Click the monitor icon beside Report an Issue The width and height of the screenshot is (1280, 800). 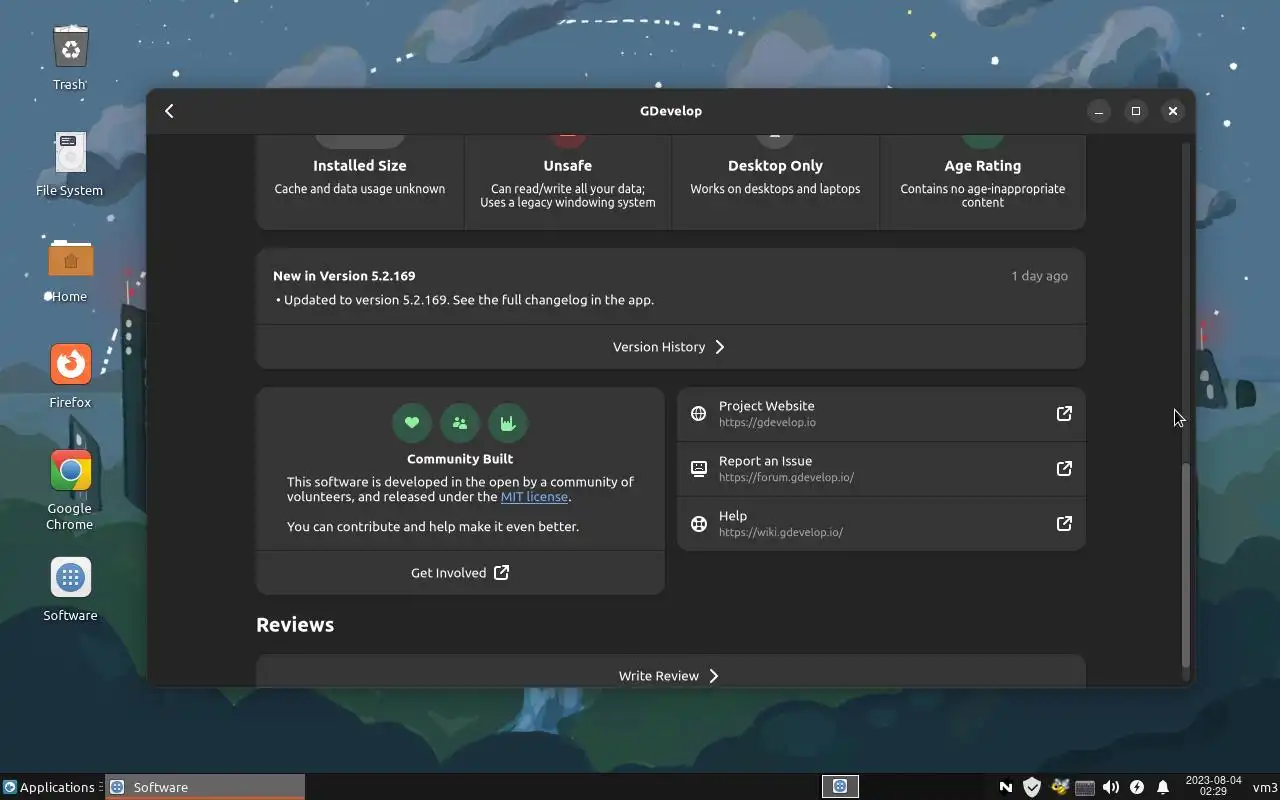(x=699, y=469)
